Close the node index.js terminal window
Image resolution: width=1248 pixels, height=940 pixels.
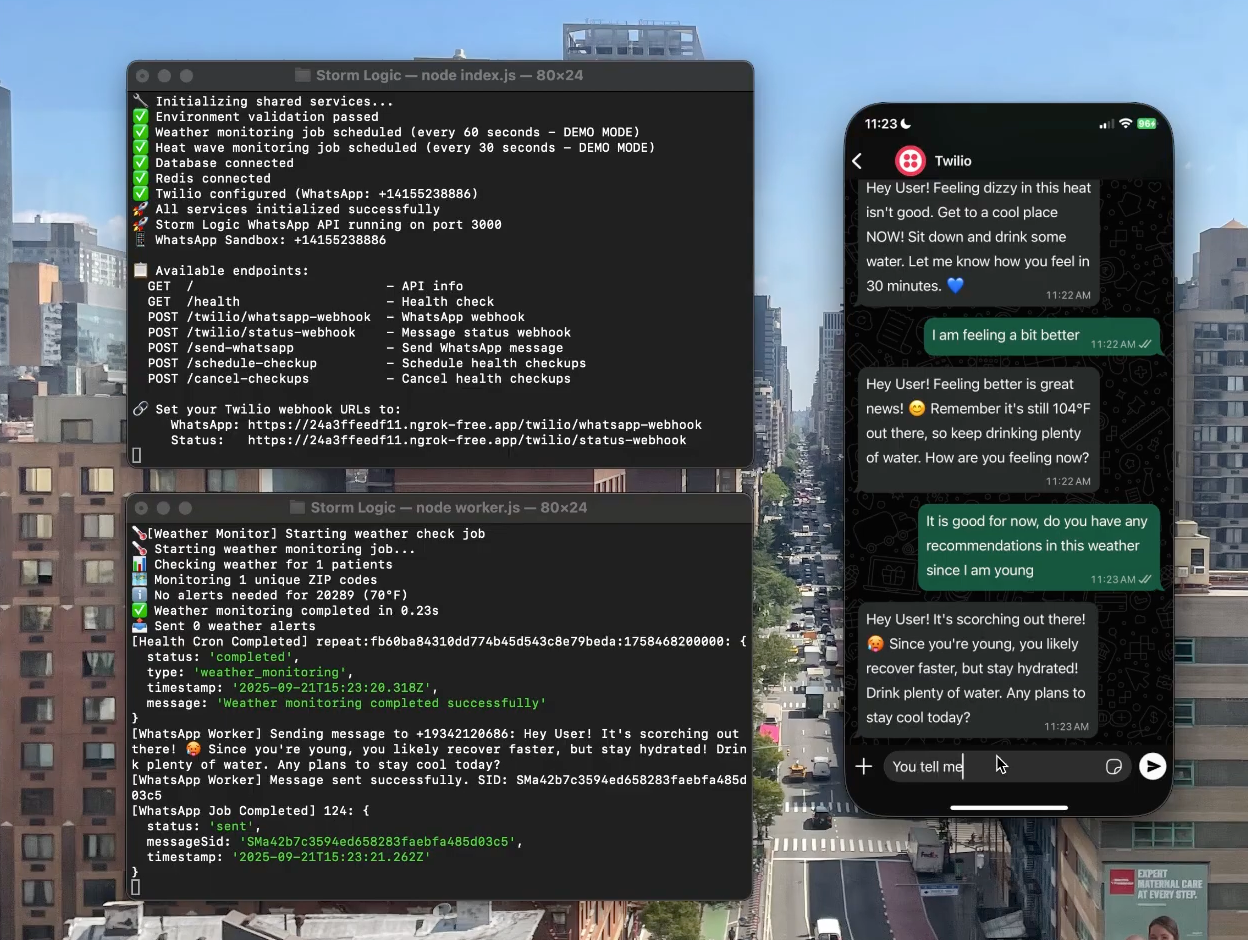tap(142, 76)
